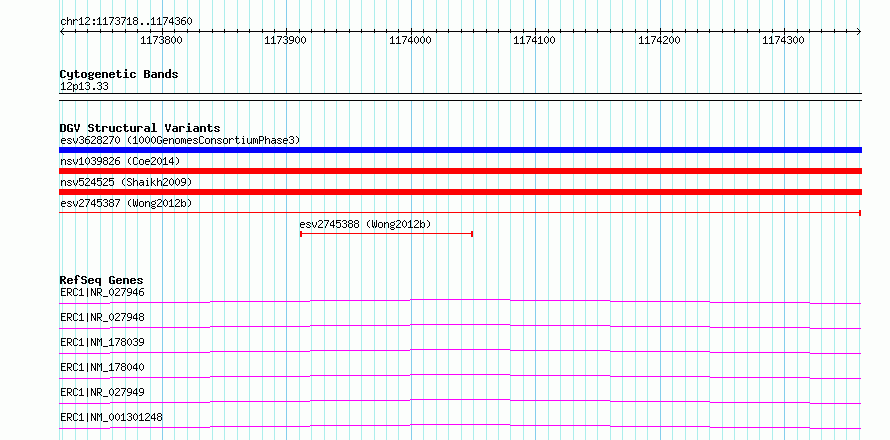Click the black cytogenetic band 12p13.33 bar
This screenshot has width=890, height=440.
click(460, 97)
